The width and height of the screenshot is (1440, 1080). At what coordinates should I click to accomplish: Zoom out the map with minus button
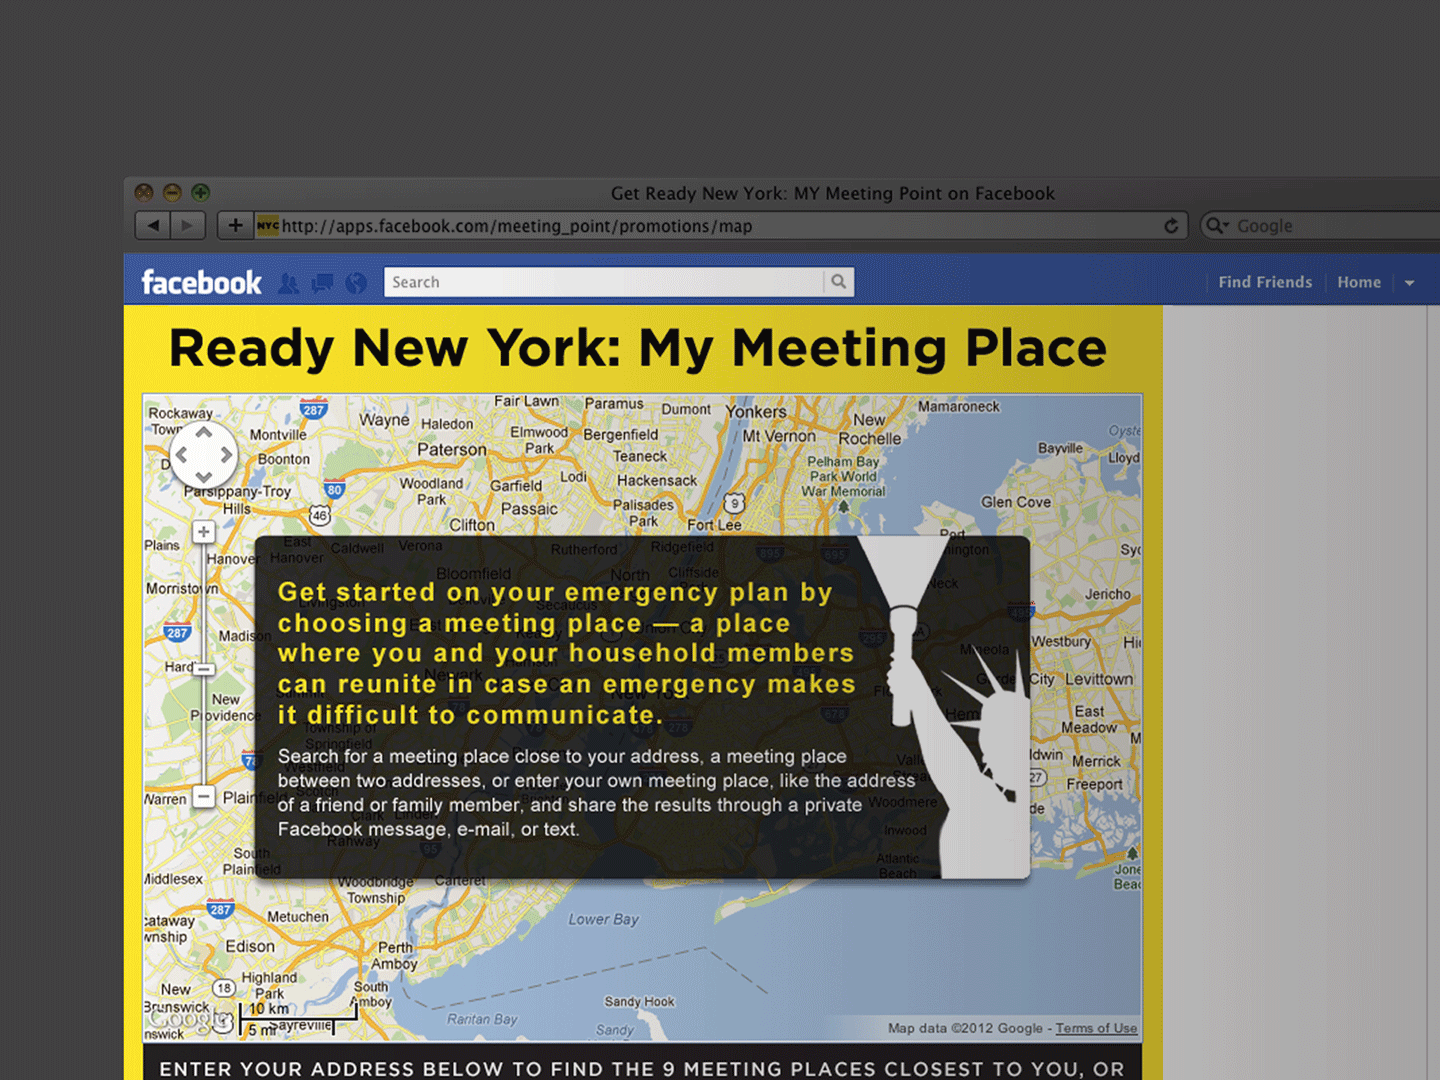[204, 797]
